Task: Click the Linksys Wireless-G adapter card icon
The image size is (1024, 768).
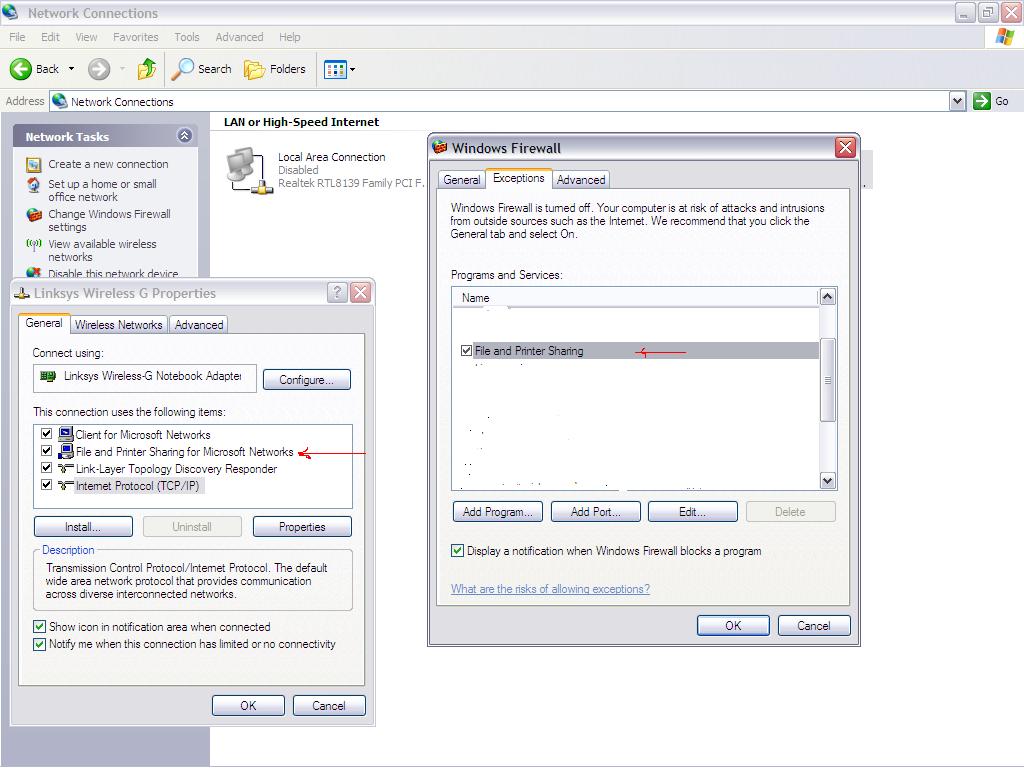Action: (48, 376)
